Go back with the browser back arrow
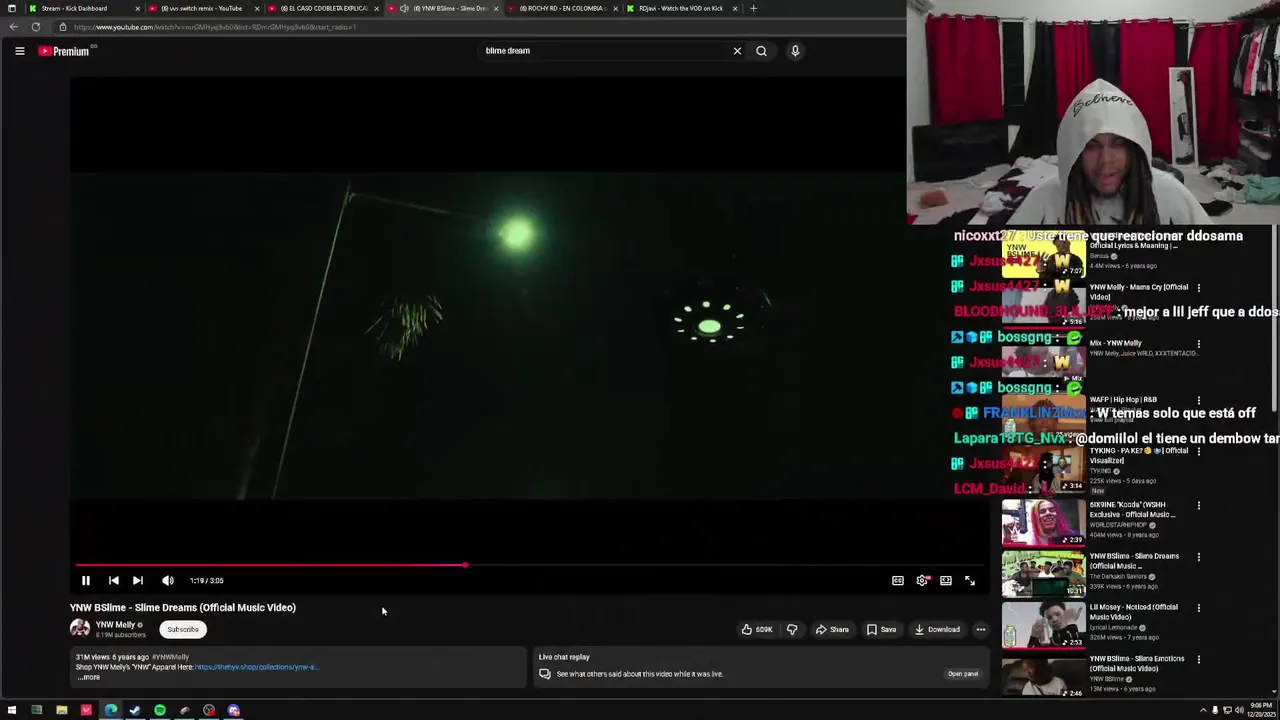This screenshot has height=720, width=1280. coord(13,27)
